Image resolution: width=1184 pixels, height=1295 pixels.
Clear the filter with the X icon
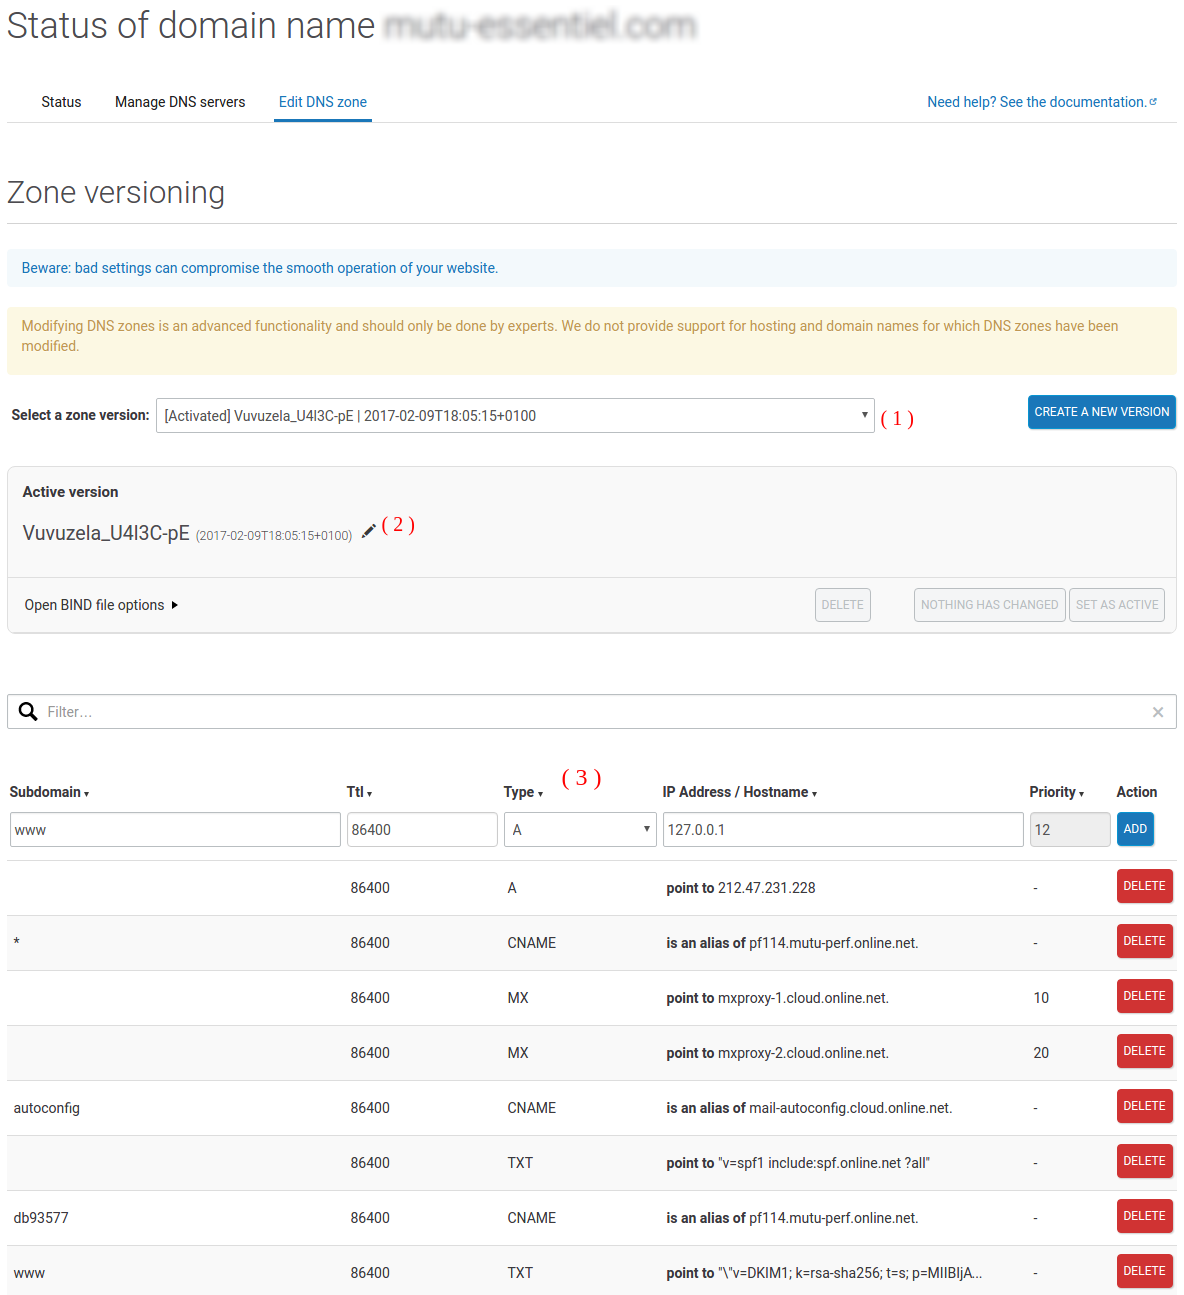coord(1157,712)
